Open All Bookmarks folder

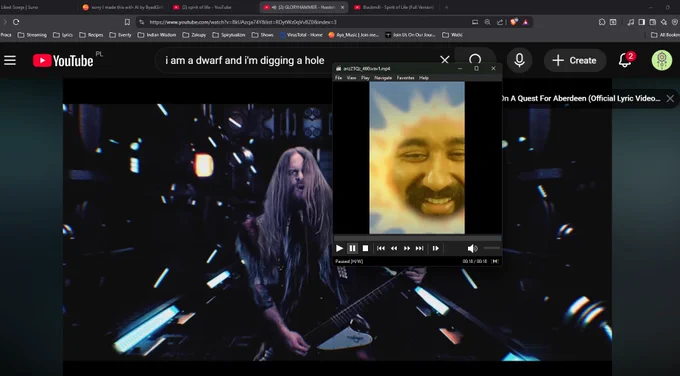pos(665,35)
